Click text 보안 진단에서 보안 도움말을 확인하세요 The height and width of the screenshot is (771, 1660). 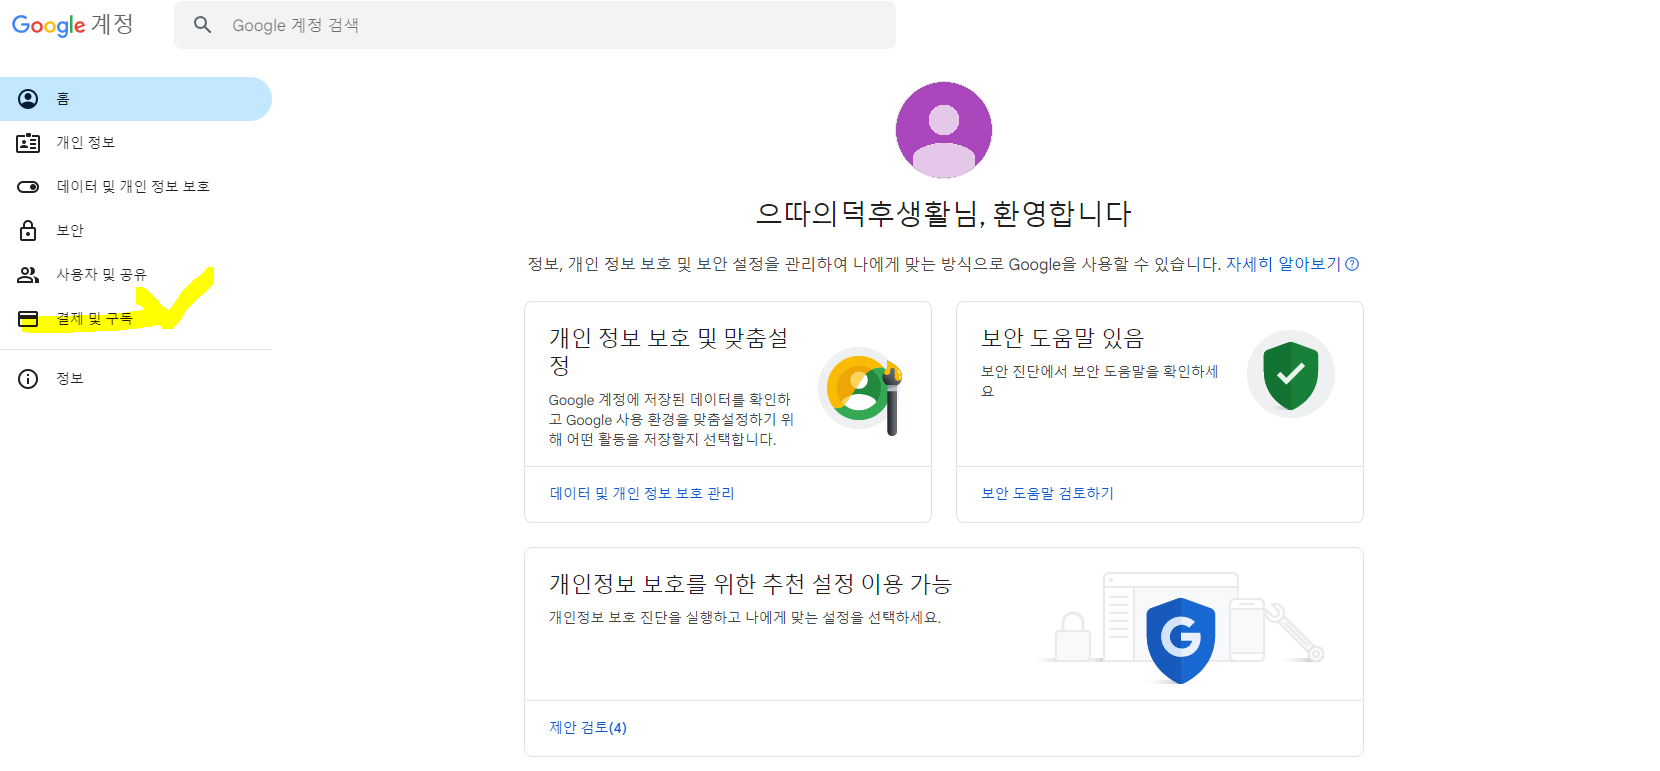click(x=1100, y=381)
